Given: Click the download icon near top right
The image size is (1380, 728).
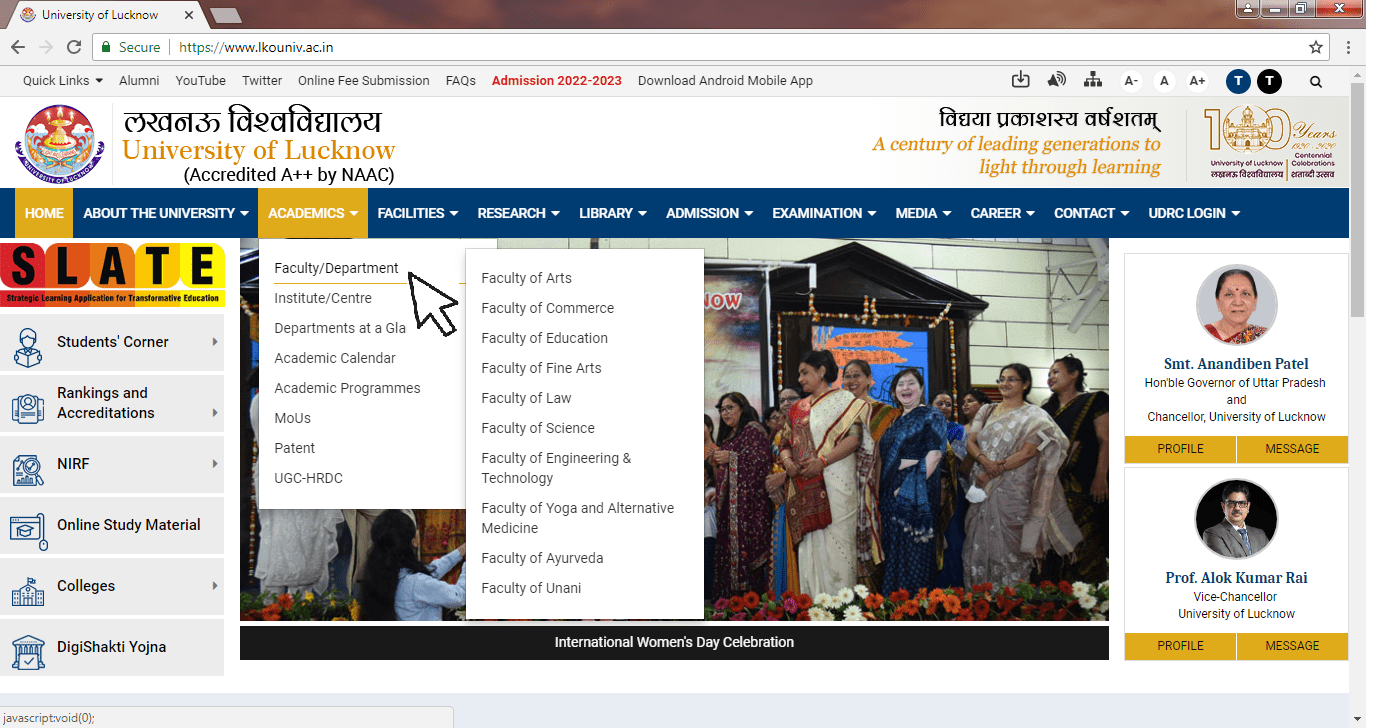Looking at the screenshot, I should click(1021, 80).
